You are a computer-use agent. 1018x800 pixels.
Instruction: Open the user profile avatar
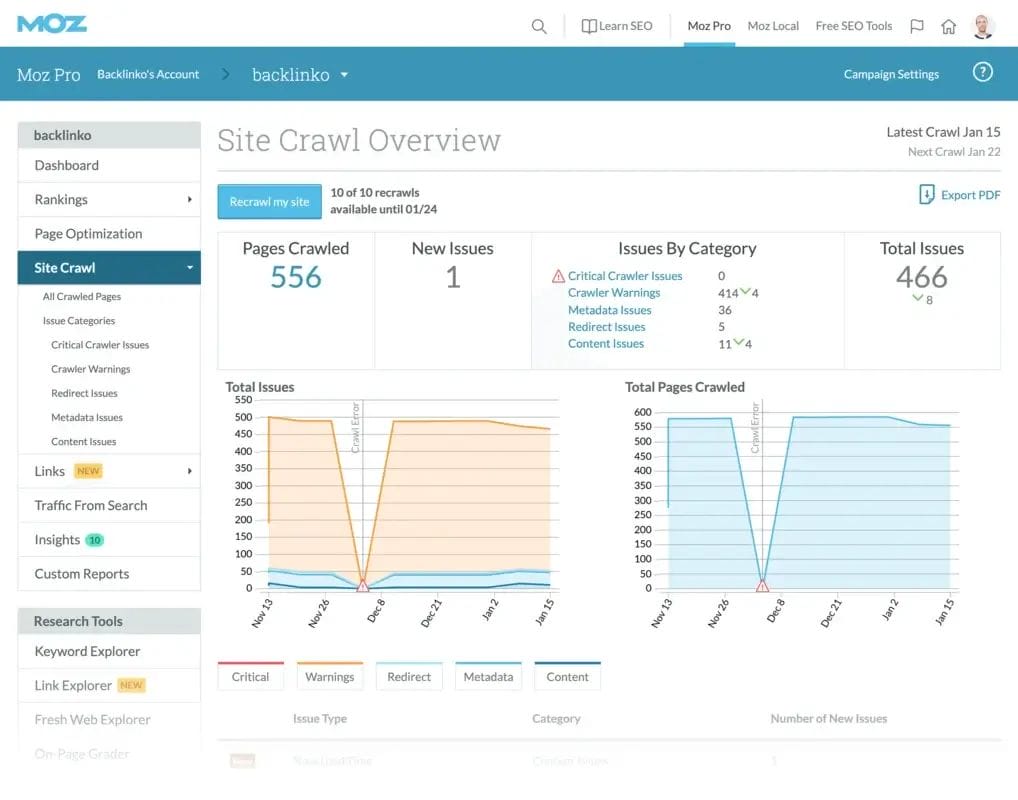(983, 26)
